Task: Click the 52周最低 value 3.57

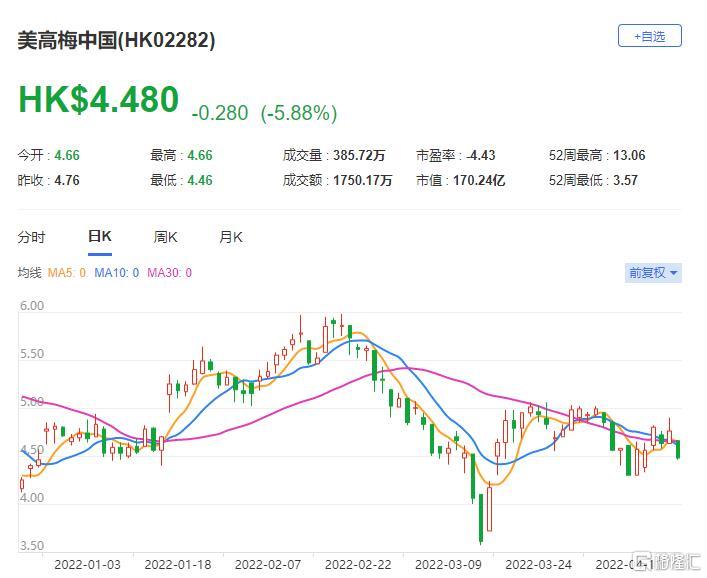Action: pyautogui.click(x=625, y=180)
